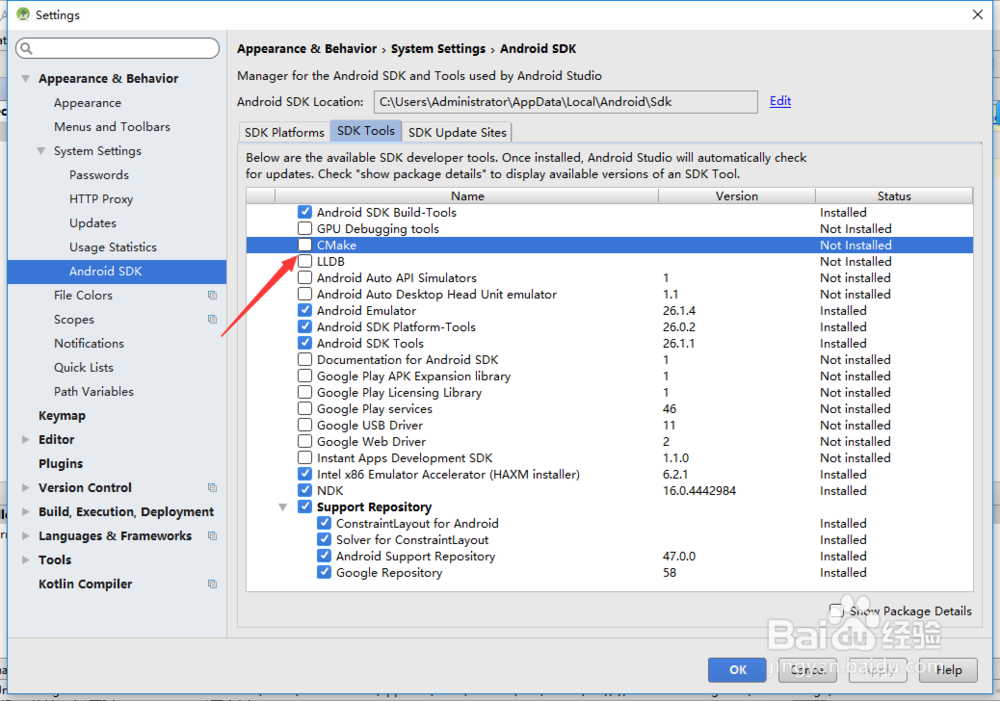Open Keymap settings
The width and height of the screenshot is (1000, 701).
pos(62,416)
